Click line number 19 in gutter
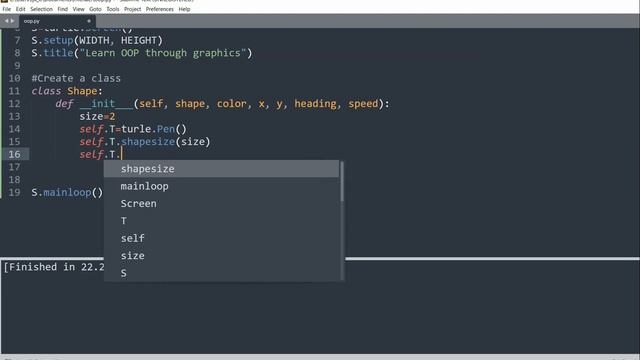This screenshot has width=640, height=360. pos(14,192)
